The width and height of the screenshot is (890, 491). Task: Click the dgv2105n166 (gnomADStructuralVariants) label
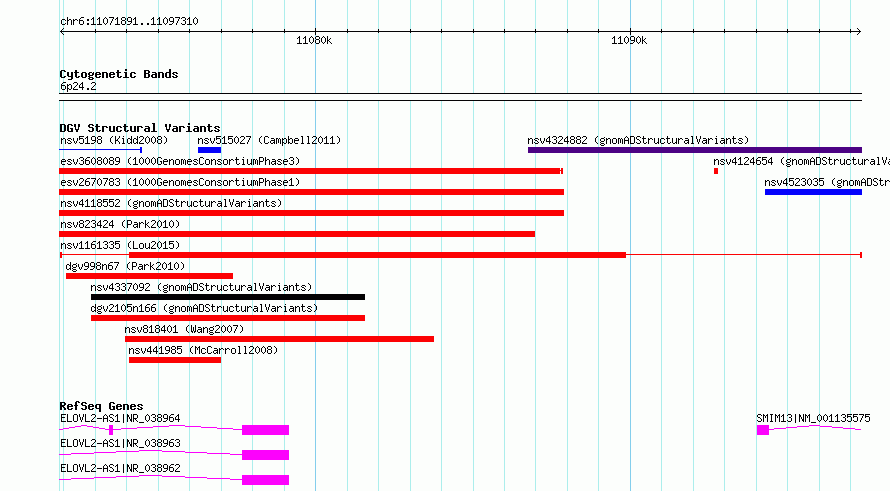point(204,308)
